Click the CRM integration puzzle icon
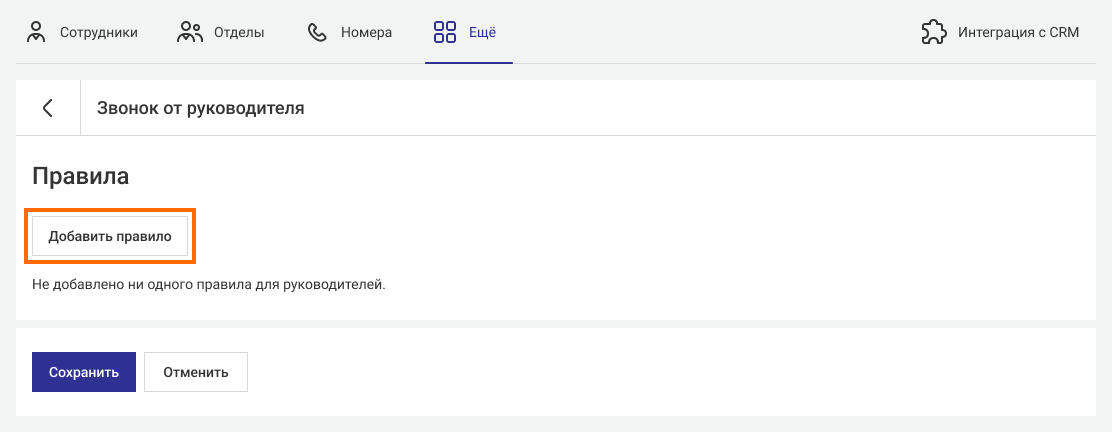 (933, 32)
